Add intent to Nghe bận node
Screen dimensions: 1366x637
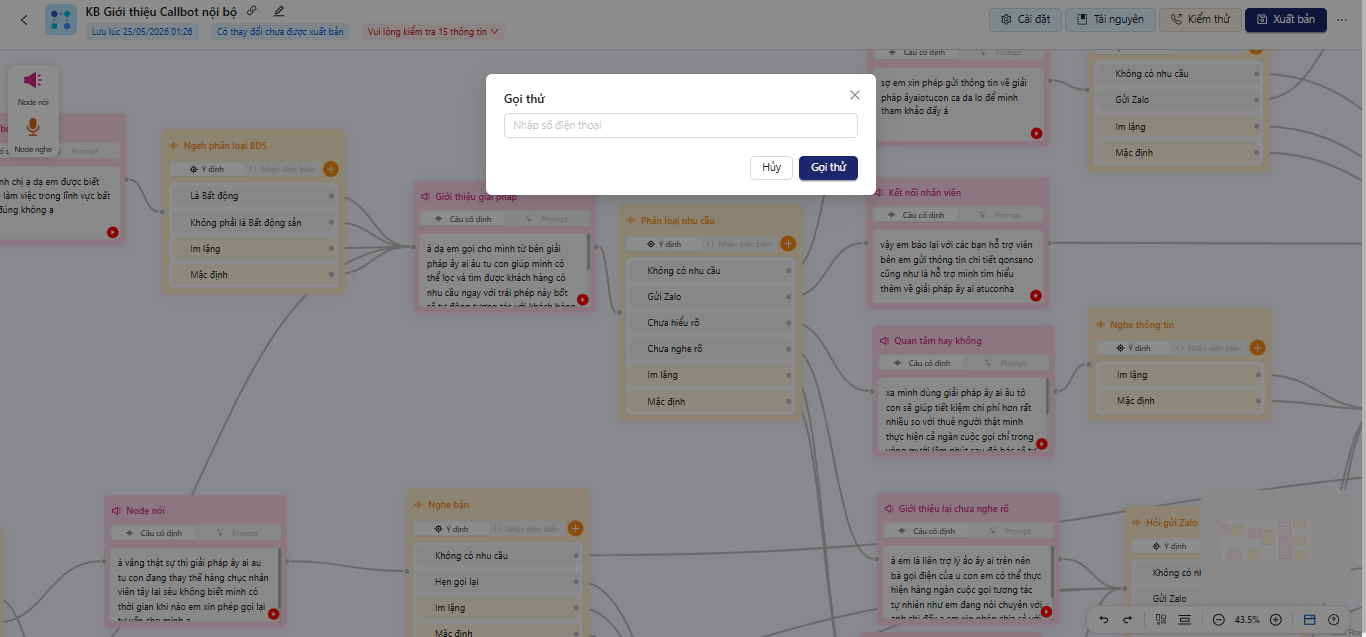click(575, 528)
